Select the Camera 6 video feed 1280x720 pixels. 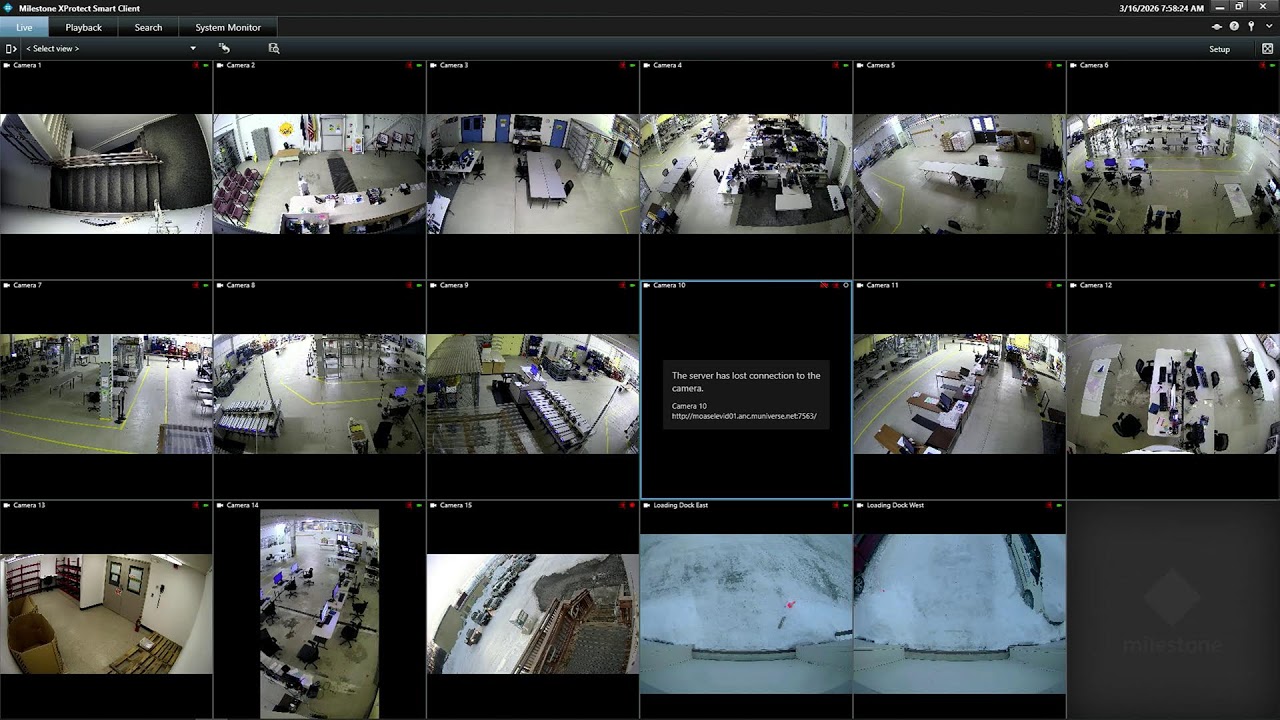(1173, 174)
